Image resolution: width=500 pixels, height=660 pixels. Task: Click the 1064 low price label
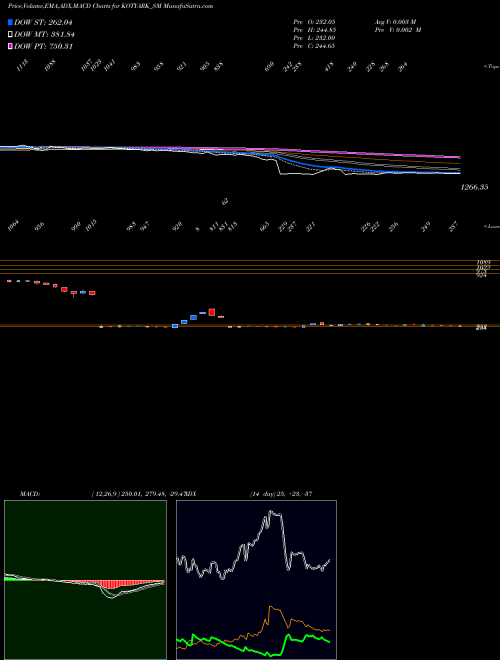coord(14,226)
